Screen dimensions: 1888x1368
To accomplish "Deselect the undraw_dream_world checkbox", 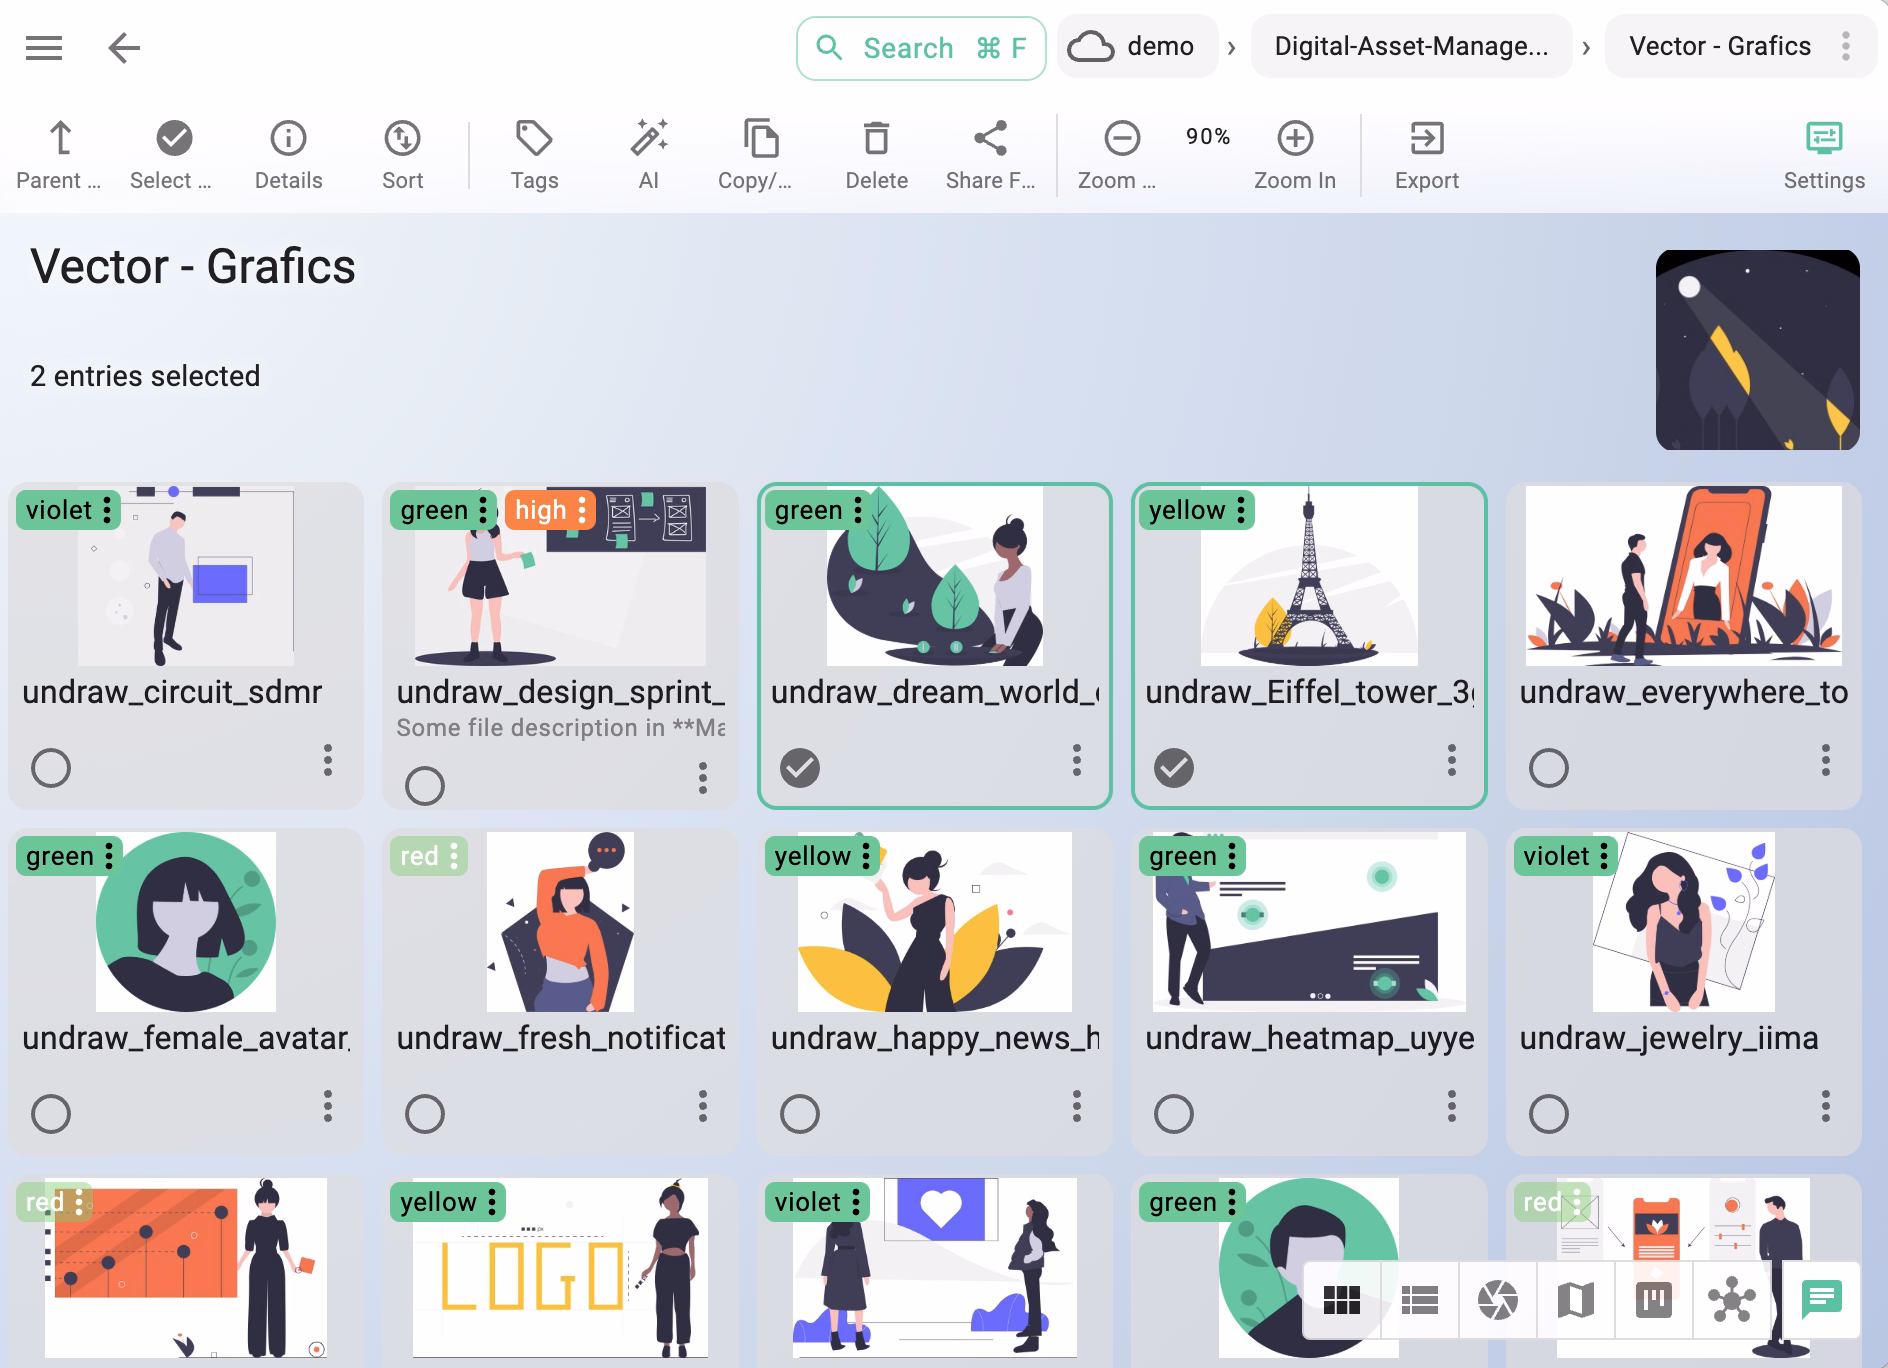I will point(799,768).
